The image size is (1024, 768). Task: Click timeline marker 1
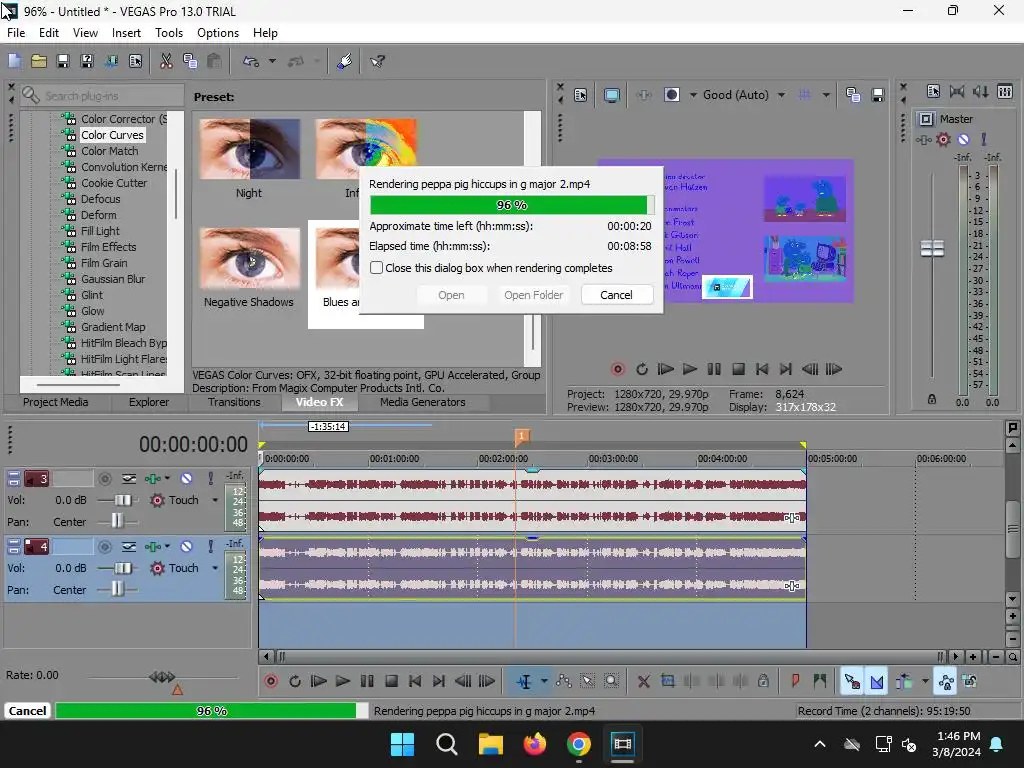521,435
